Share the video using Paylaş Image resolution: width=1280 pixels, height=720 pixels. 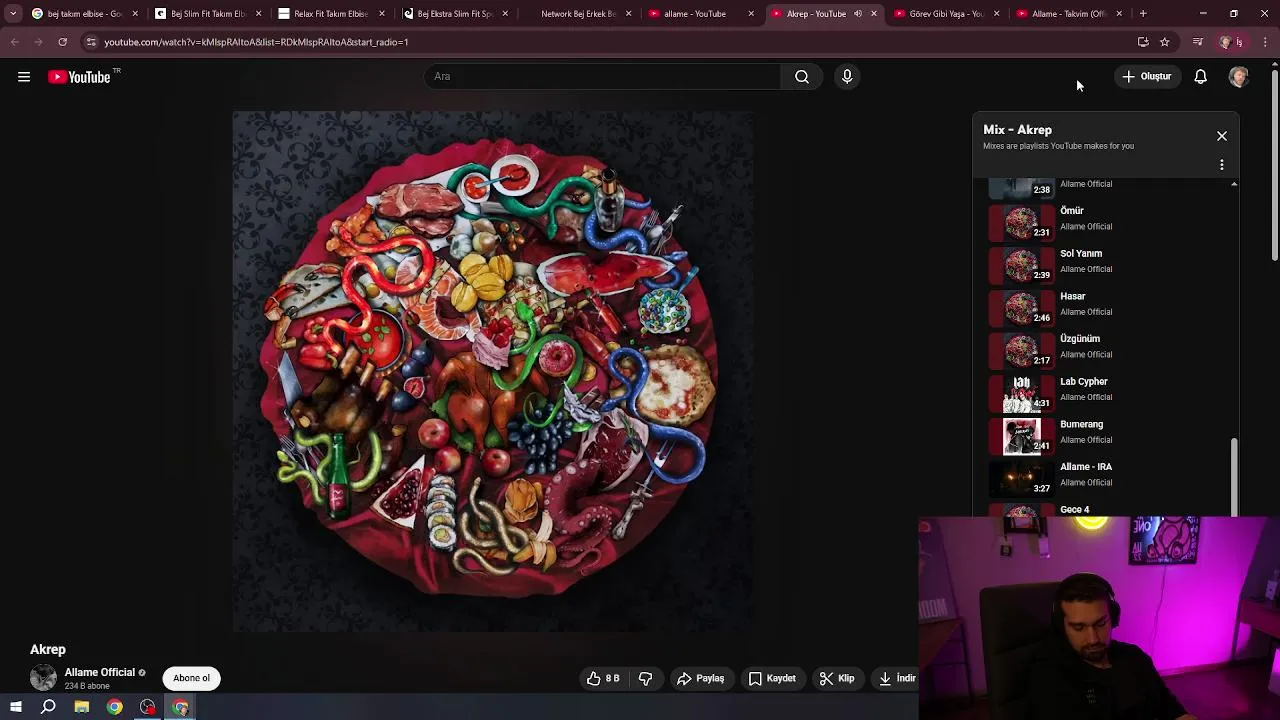click(700, 679)
